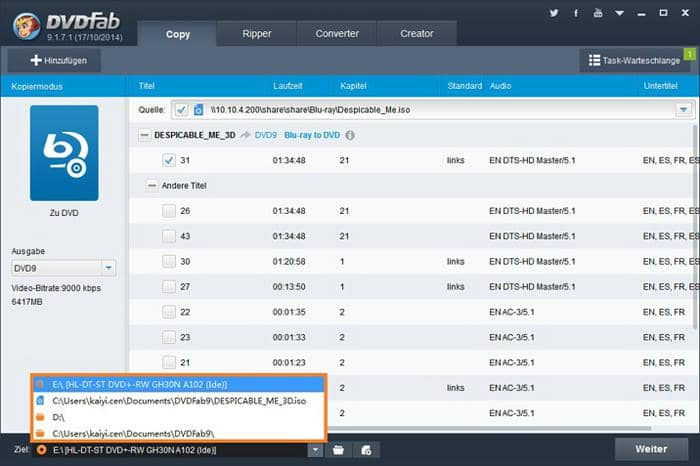Screen dimensions: 700x466
Task: Click the Kapitel column header
Action: click(353, 86)
